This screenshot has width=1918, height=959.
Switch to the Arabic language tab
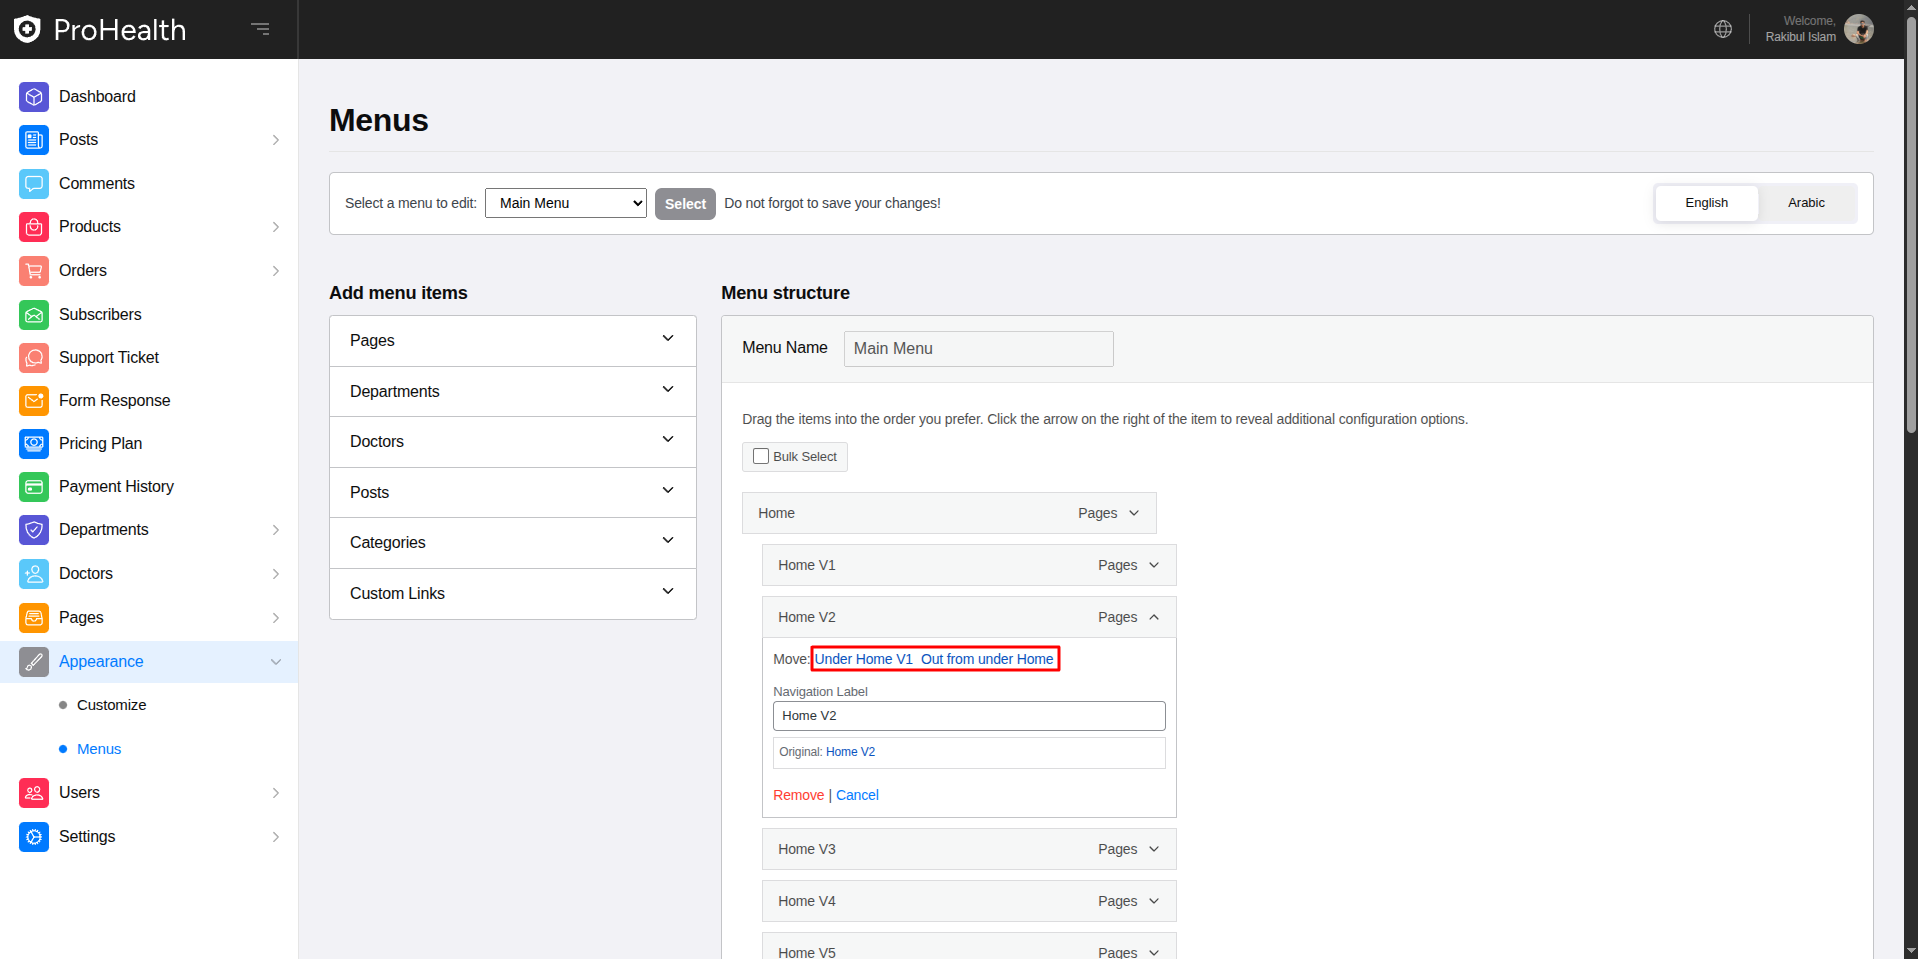1806,203
